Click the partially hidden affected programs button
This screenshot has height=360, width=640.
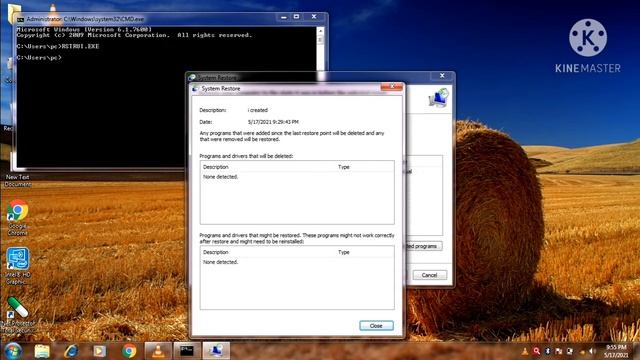(x=423, y=246)
